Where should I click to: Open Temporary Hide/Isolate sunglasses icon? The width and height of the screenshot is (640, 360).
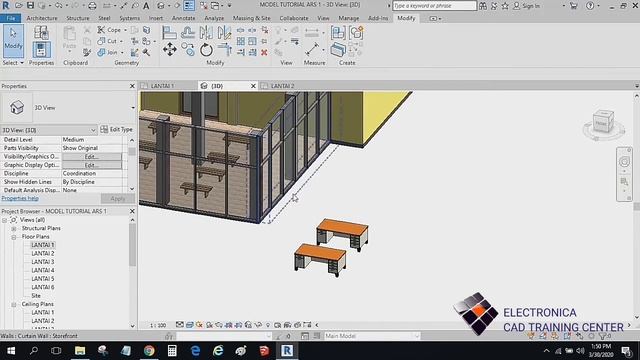(x=258, y=325)
